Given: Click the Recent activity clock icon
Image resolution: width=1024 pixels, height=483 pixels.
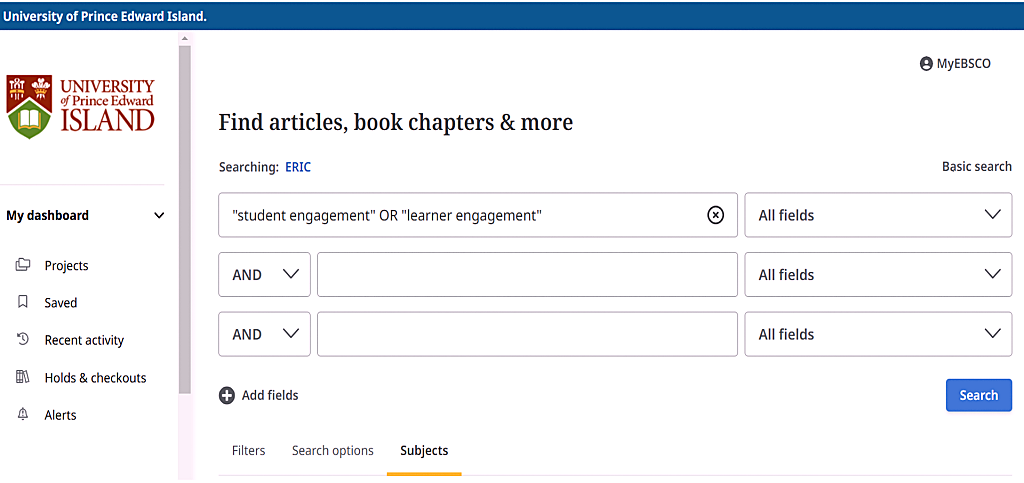Looking at the screenshot, I should 23,340.
